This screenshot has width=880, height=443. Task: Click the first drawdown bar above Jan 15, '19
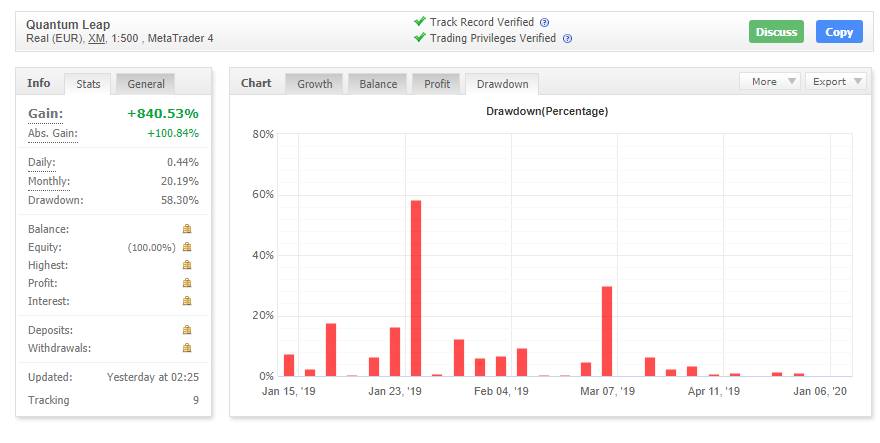289,365
